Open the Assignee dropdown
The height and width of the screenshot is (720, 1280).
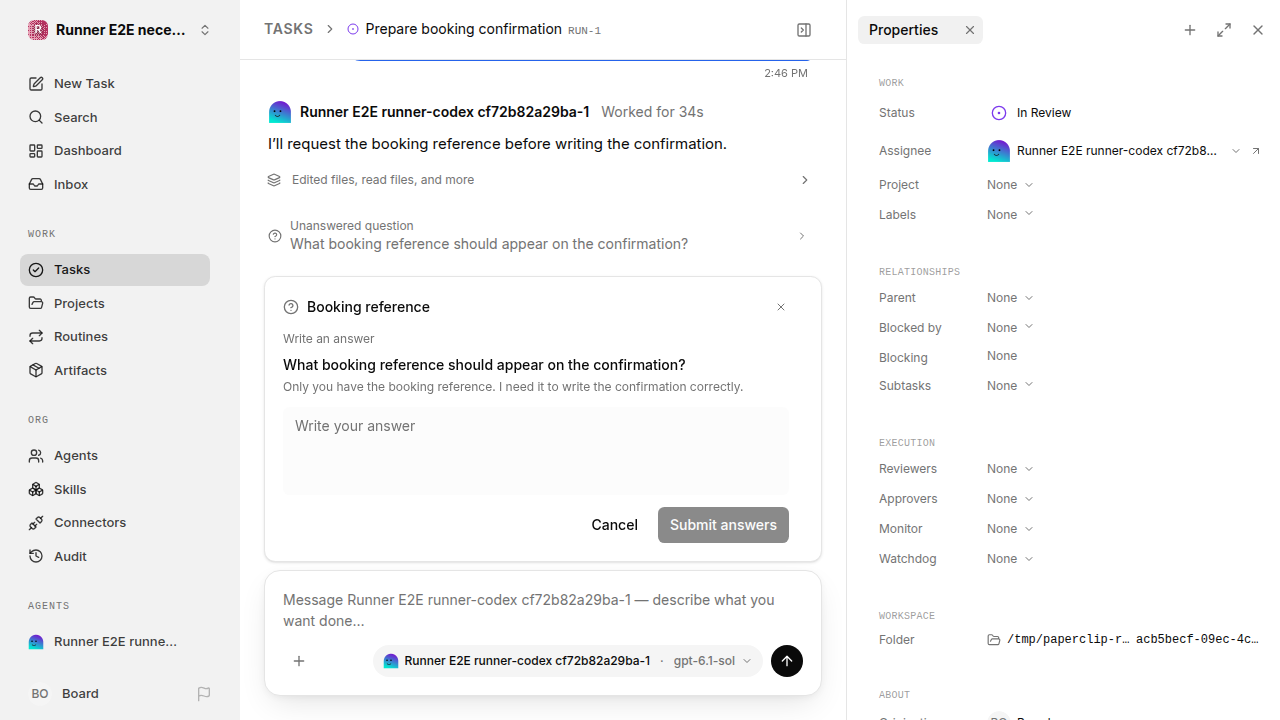pos(1114,151)
